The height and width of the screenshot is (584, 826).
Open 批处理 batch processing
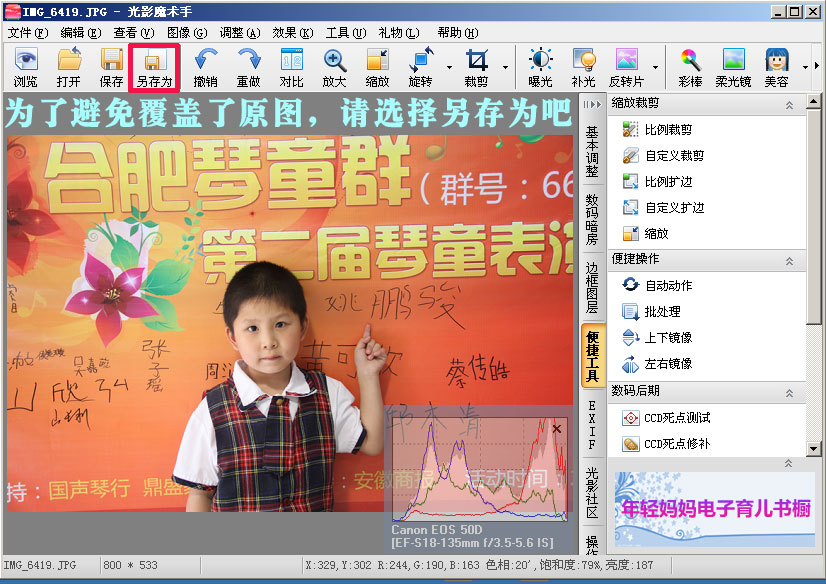(651, 312)
